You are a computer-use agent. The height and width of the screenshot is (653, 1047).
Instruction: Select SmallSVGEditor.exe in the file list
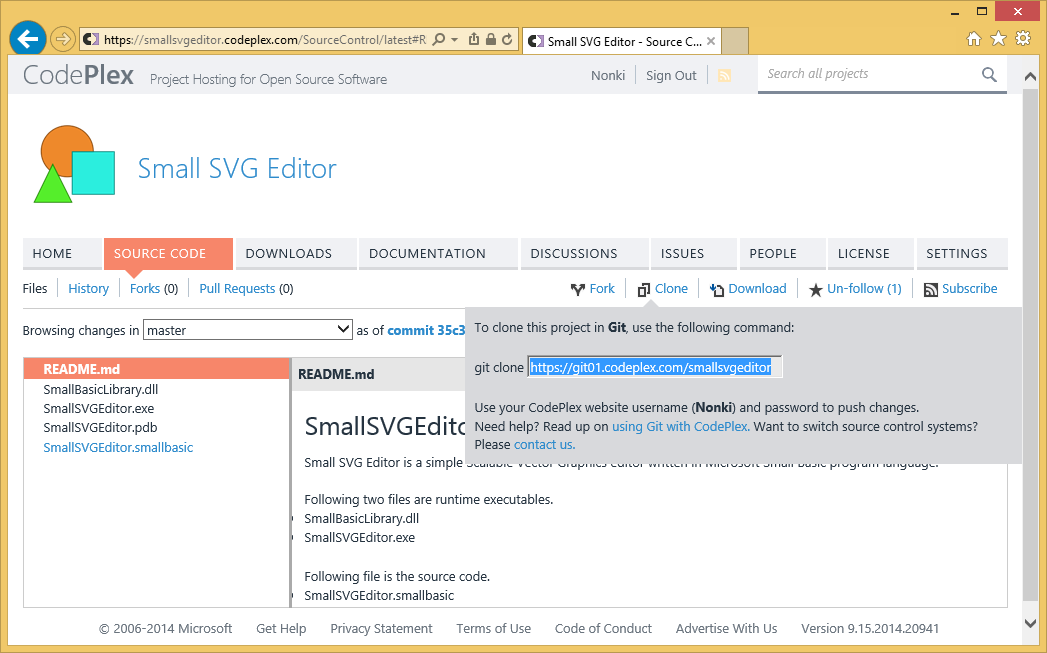coord(99,408)
